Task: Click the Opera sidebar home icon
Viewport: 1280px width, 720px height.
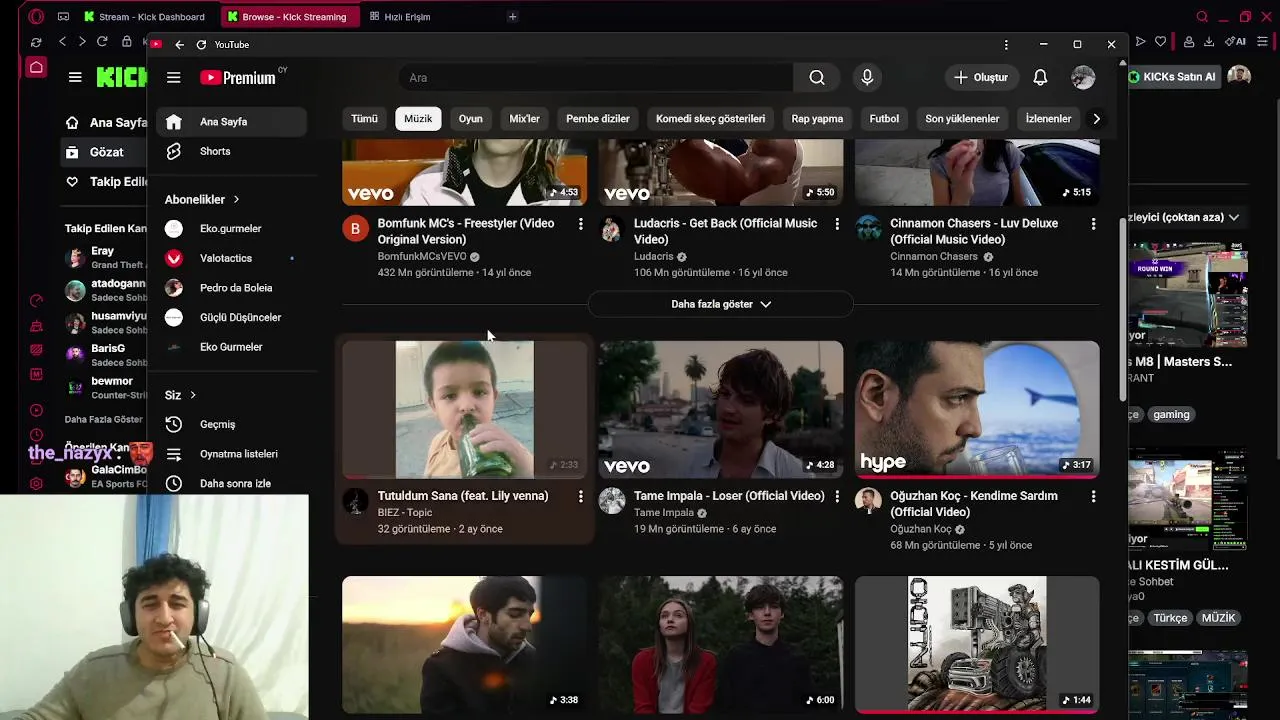Action: click(36, 68)
